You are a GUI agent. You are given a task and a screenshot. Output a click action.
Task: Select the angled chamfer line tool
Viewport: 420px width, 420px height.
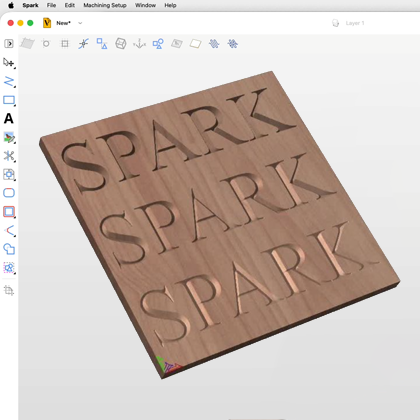click(x=10, y=230)
